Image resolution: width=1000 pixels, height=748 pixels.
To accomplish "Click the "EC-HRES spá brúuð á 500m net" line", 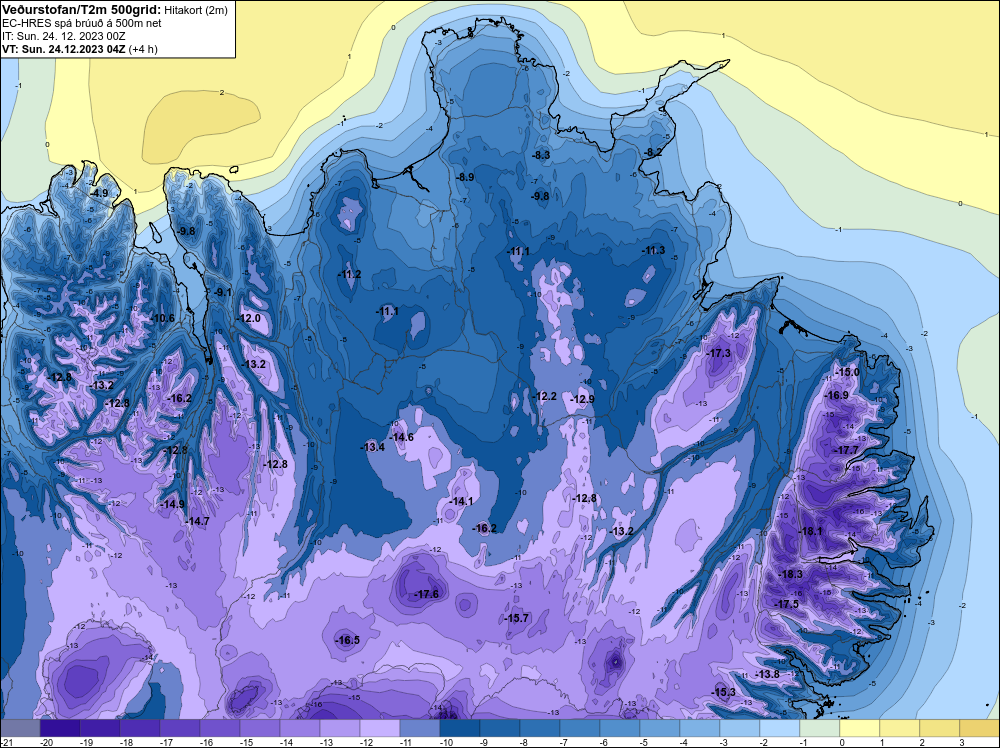I will point(82,23).
